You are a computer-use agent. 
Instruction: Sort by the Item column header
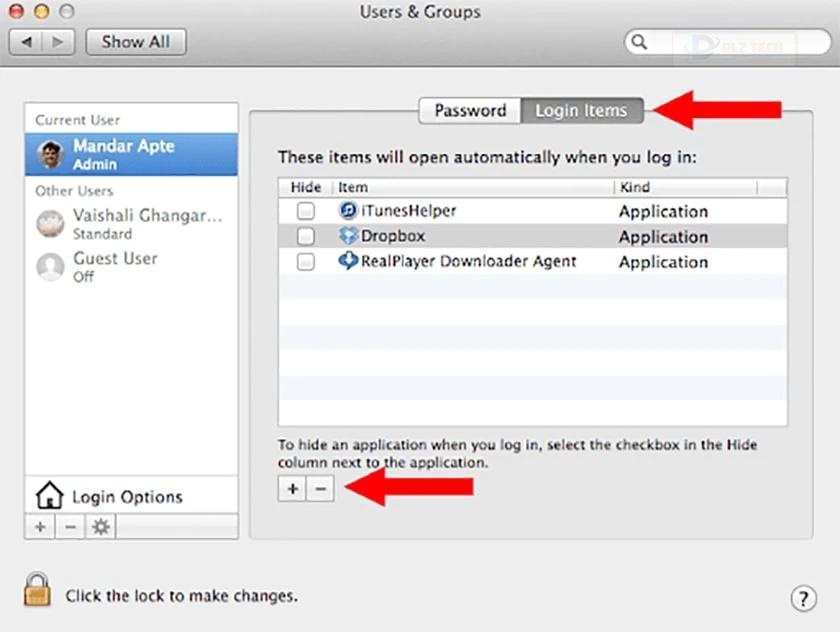[472, 187]
